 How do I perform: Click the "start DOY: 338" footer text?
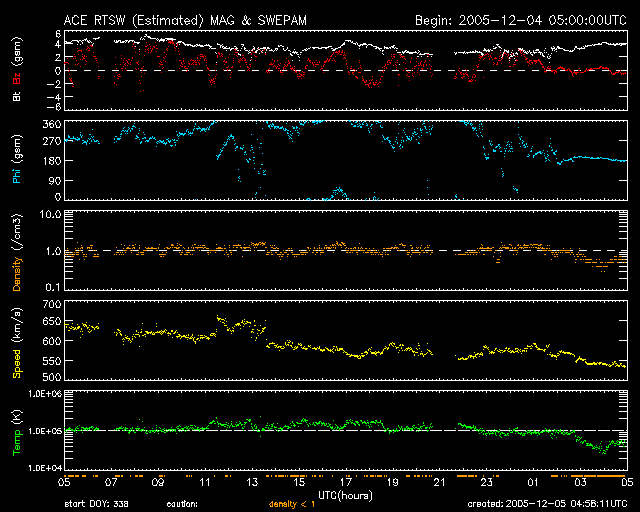(x=96, y=504)
